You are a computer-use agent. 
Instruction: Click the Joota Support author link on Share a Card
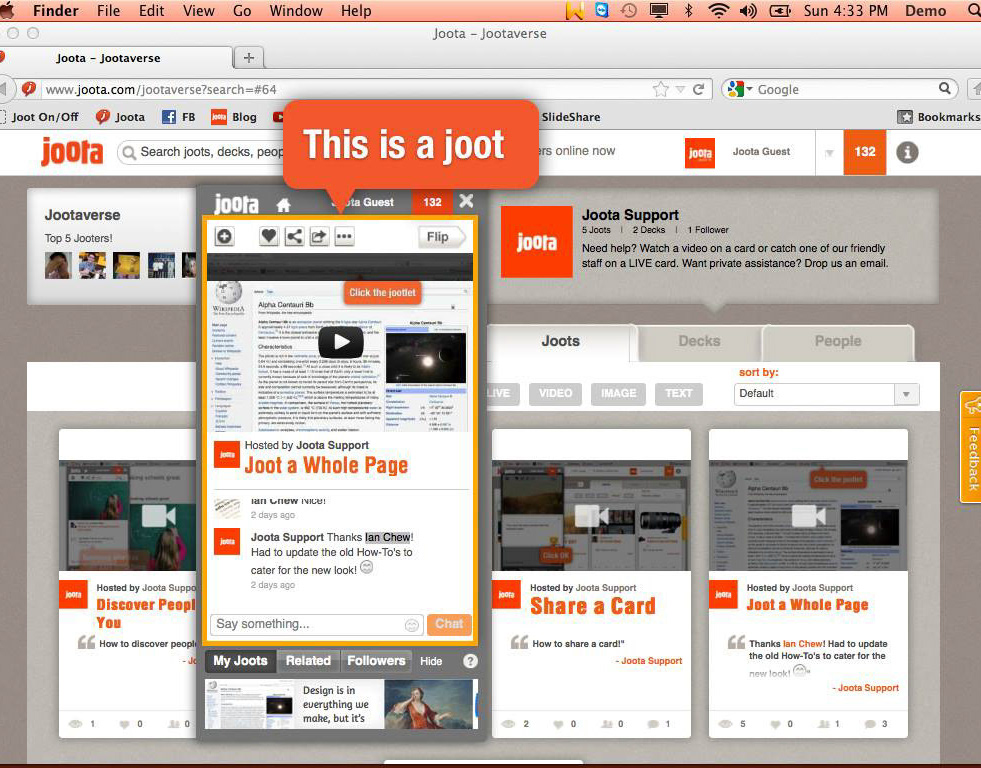pyautogui.click(x=651, y=661)
